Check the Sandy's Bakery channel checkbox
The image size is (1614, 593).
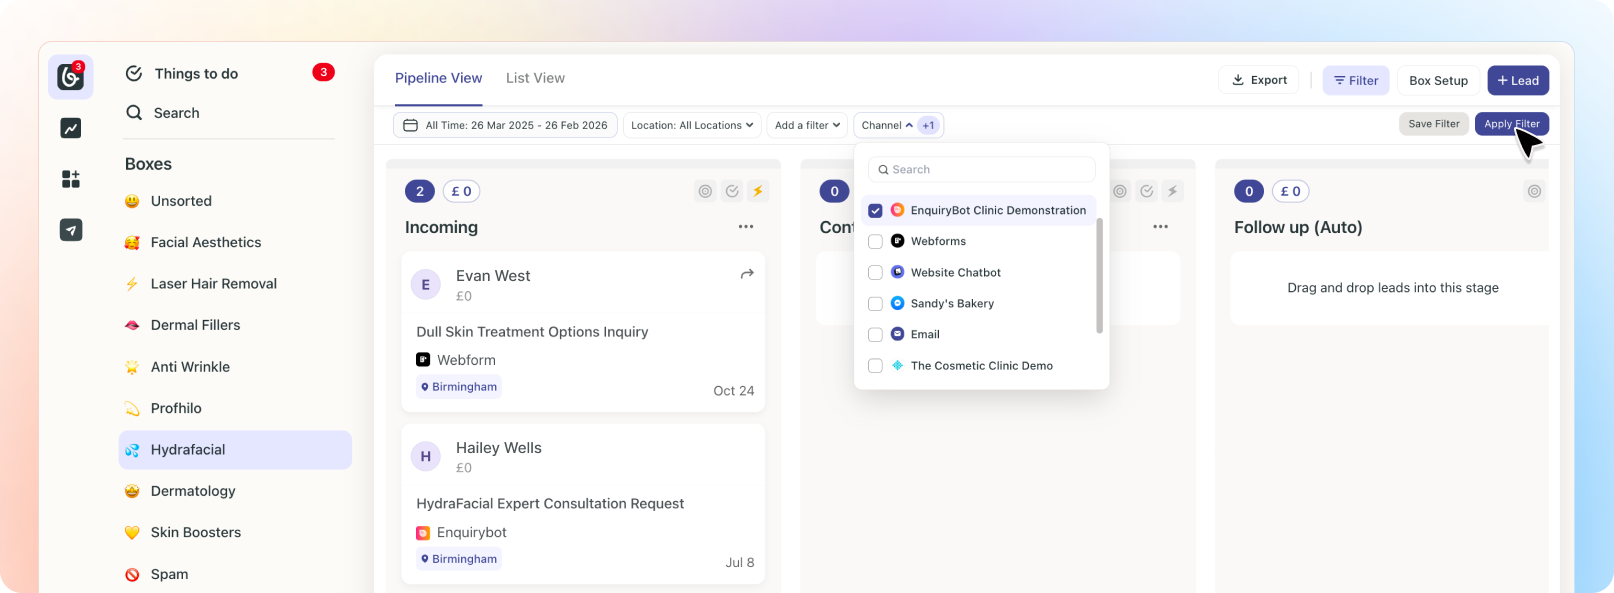click(x=875, y=304)
